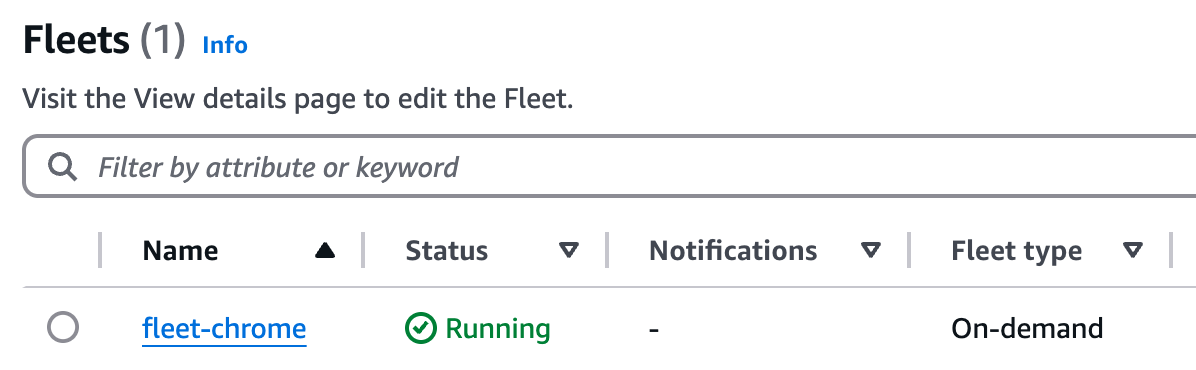This screenshot has width=1196, height=370.
Task: Click the green check icon beside Running
Action: tap(420, 329)
